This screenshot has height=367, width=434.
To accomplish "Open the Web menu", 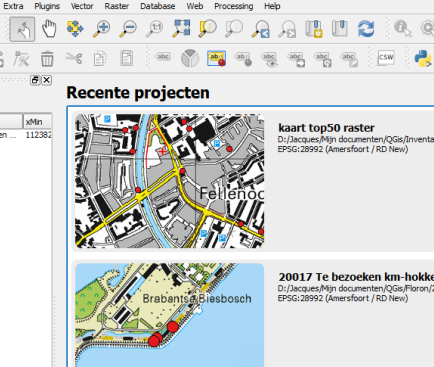I will (195, 6).
